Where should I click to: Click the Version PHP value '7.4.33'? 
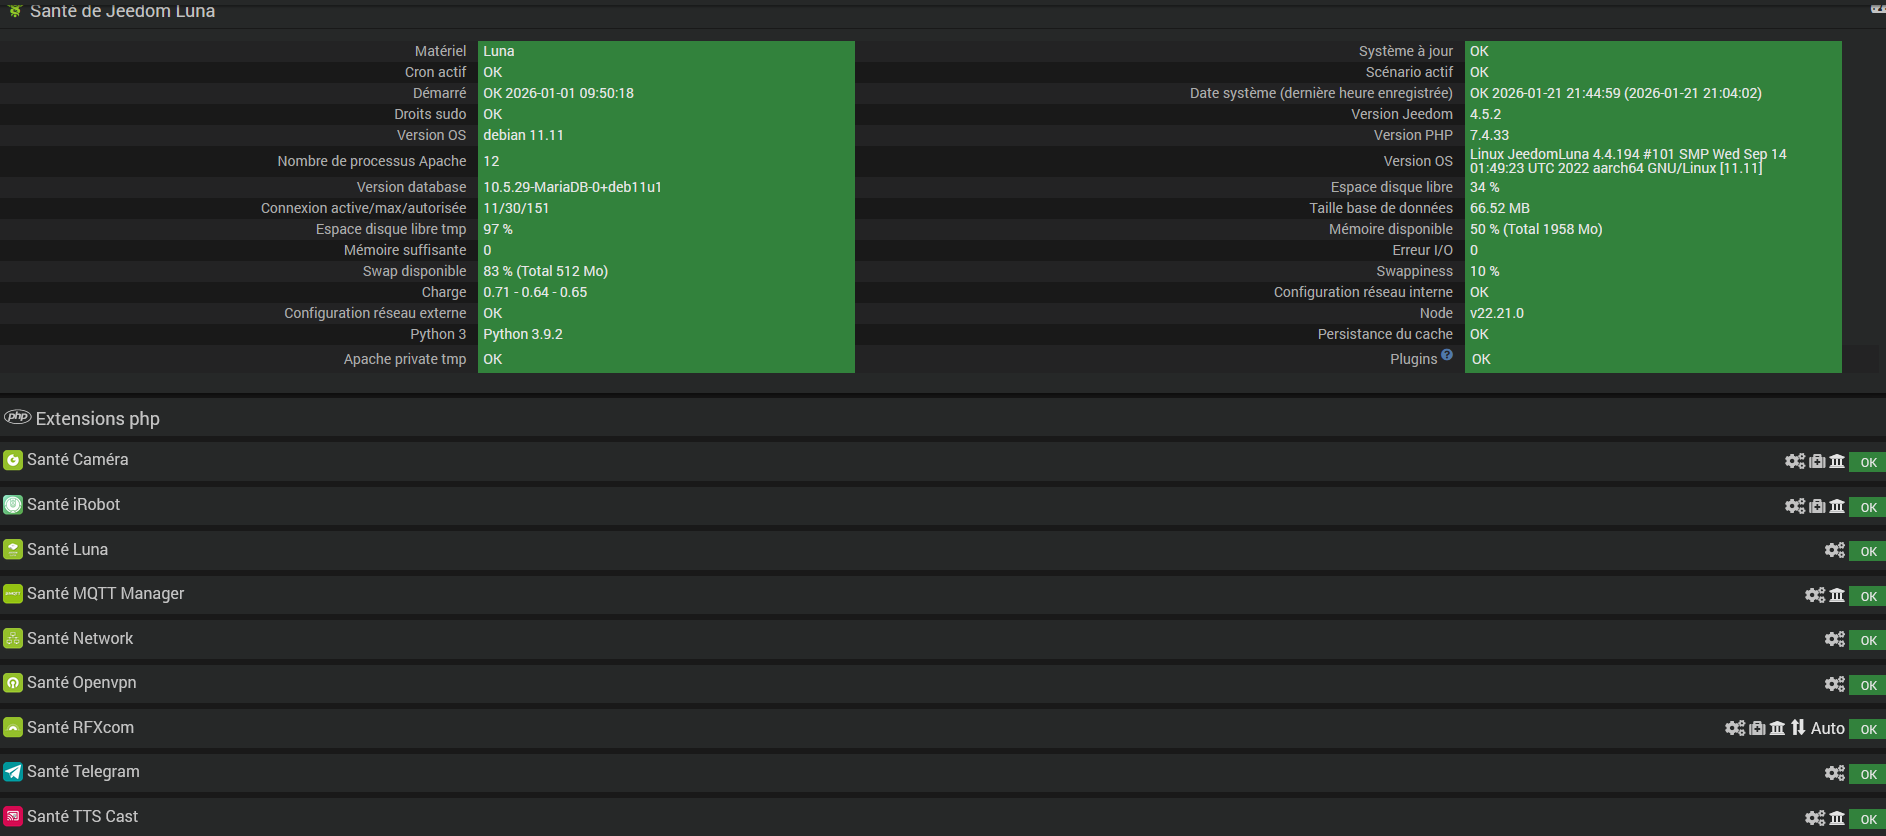click(1489, 135)
